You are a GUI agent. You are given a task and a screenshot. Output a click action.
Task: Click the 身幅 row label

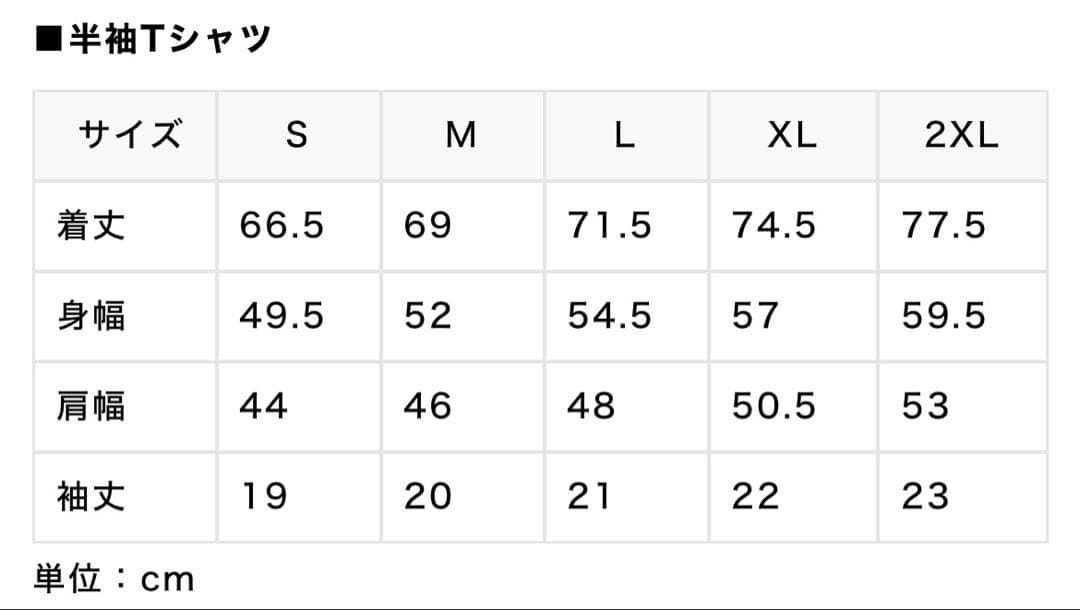pyautogui.click(x=92, y=316)
